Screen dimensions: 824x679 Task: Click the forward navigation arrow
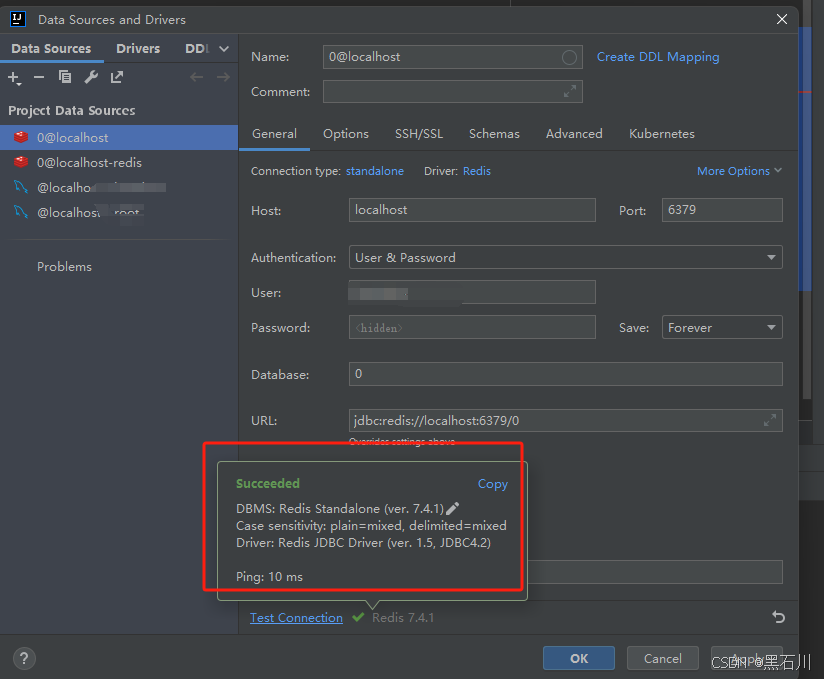click(x=222, y=77)
